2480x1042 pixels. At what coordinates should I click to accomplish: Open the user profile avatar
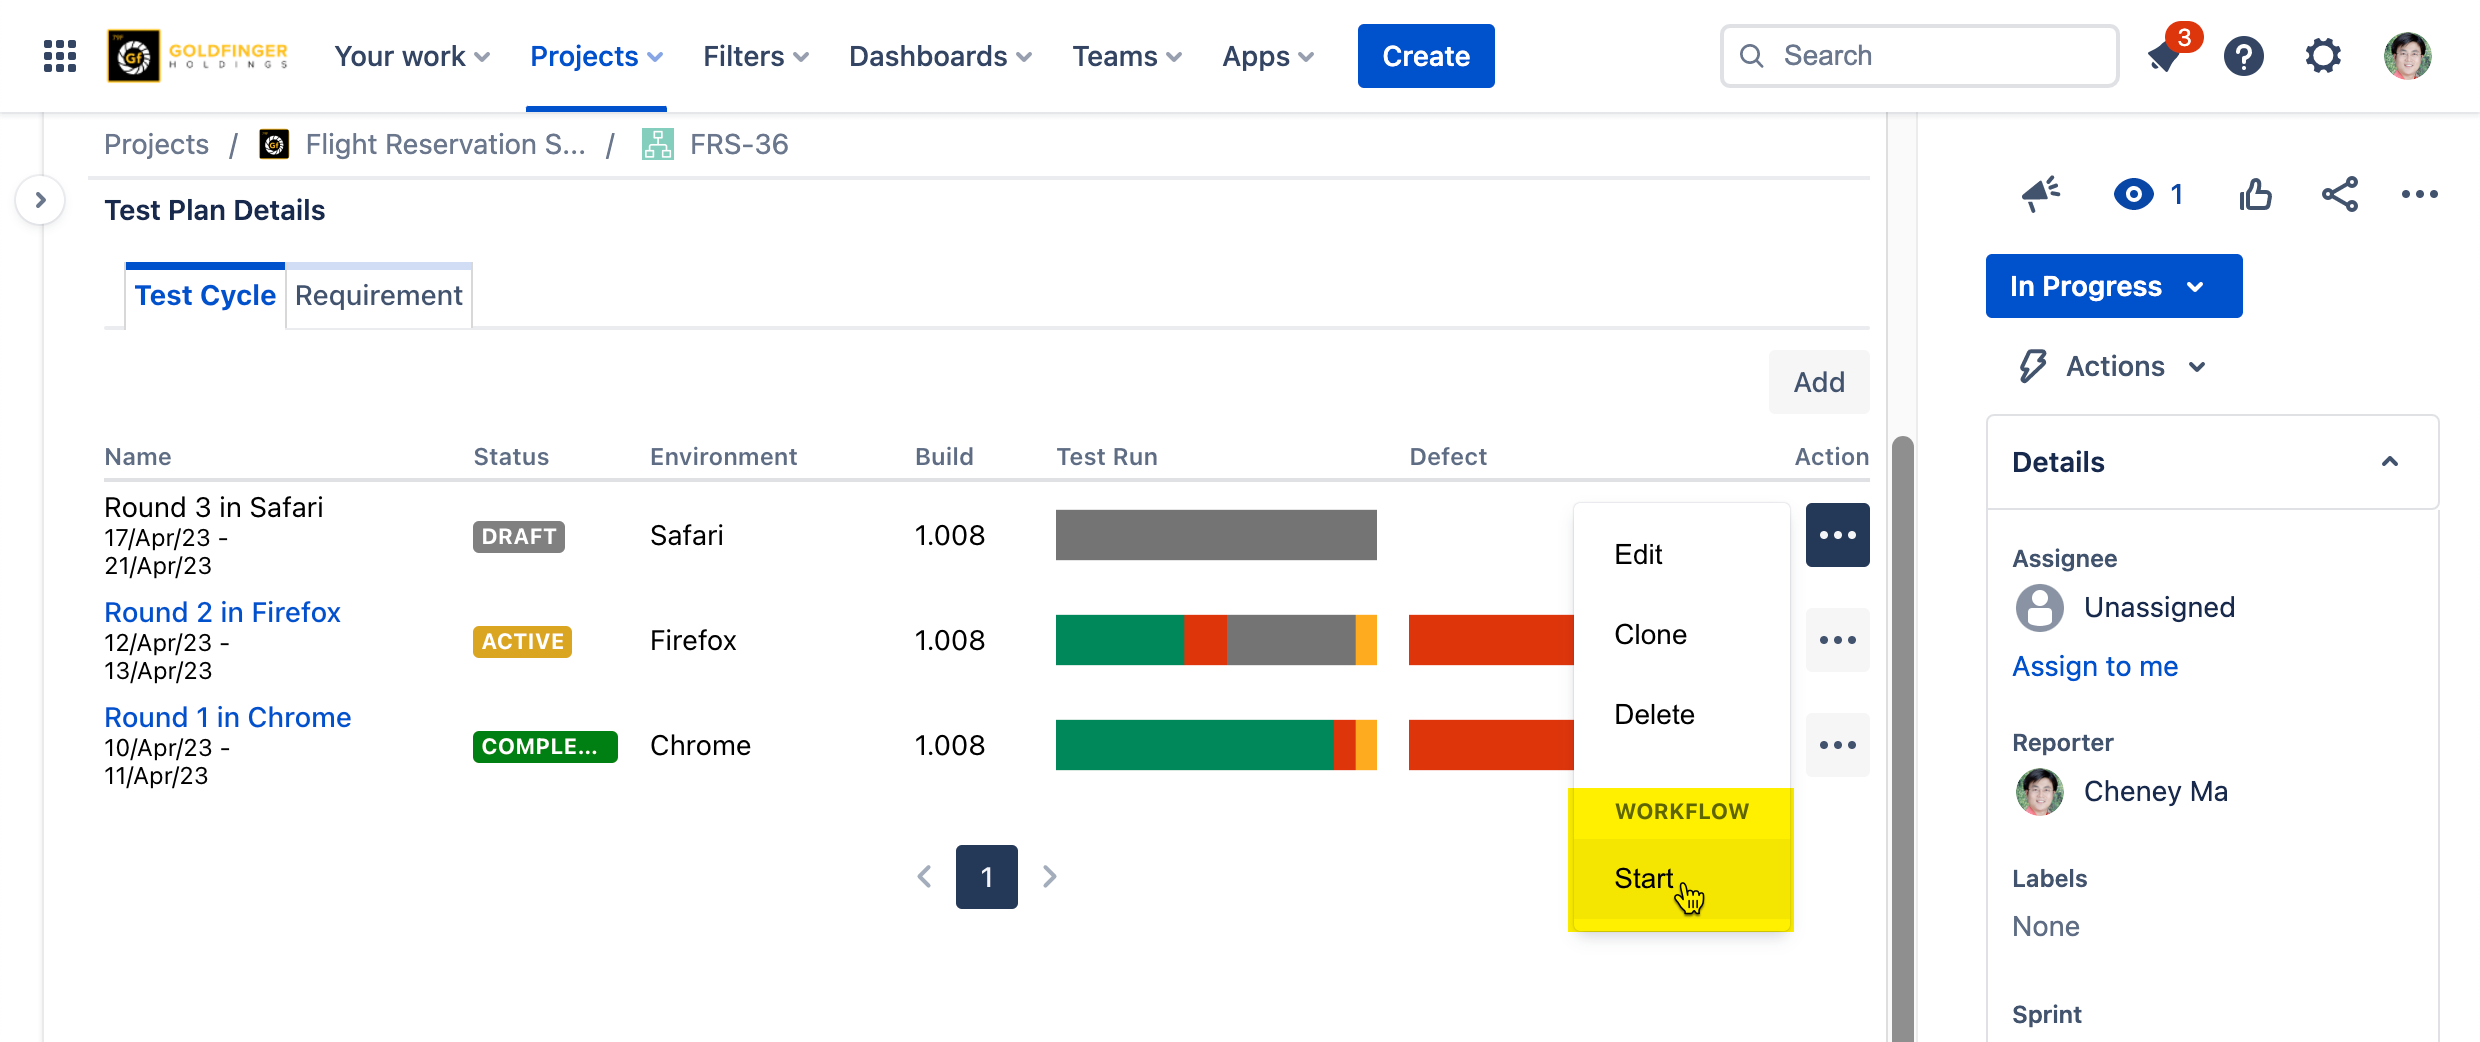2407,56
